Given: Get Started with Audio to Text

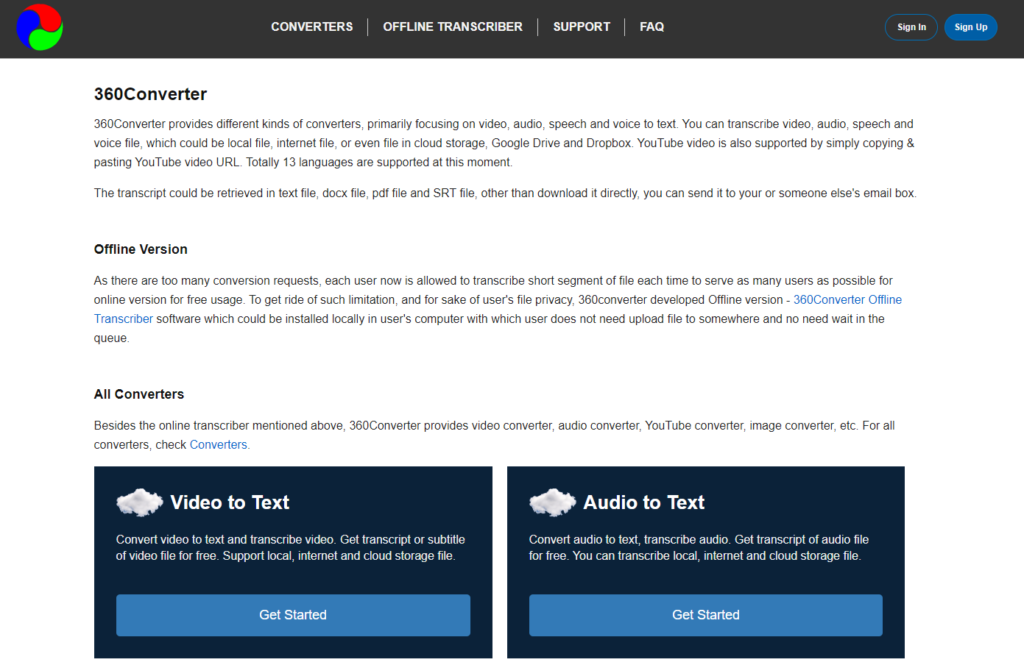Looking at the screenshot, I should [705, 615].
